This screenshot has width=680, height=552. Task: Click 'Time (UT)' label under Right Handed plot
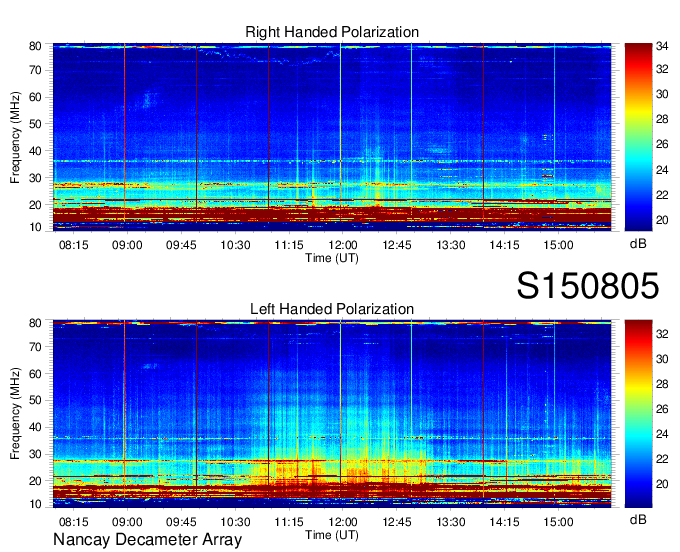coord(332,258)
